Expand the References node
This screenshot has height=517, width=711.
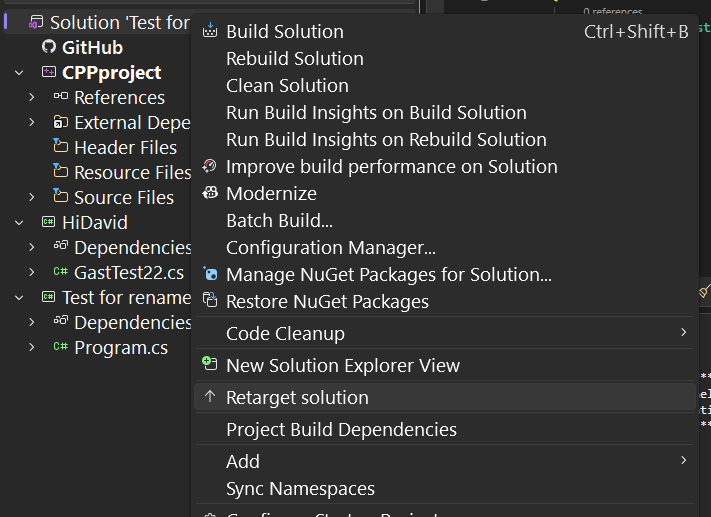[x=31, y=97]
